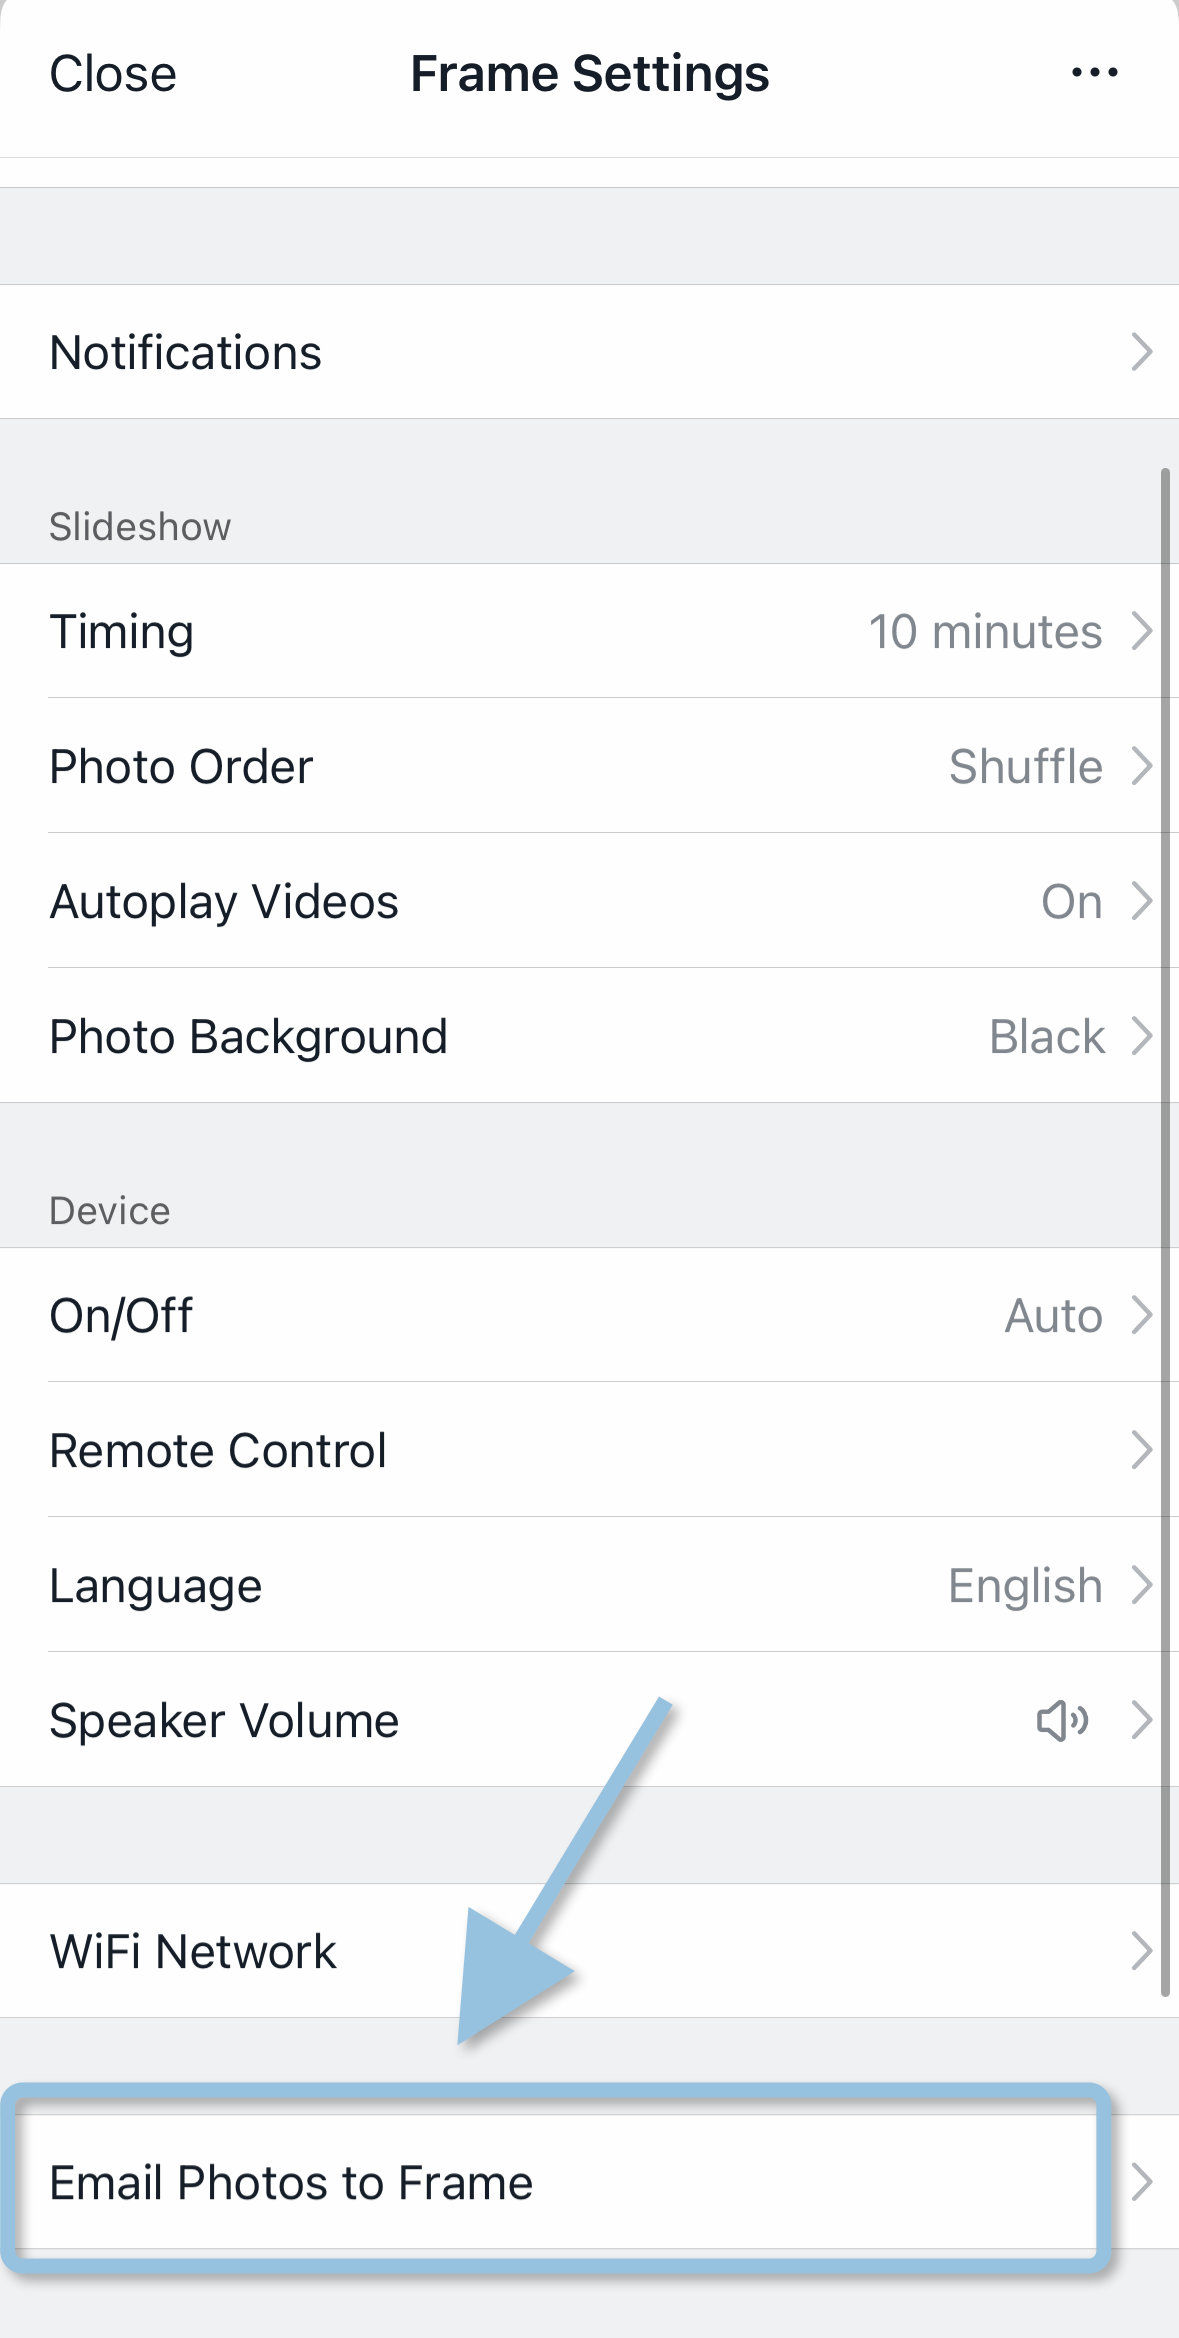Tap the chevron beside WiFi Network

pos(1141,1951)
